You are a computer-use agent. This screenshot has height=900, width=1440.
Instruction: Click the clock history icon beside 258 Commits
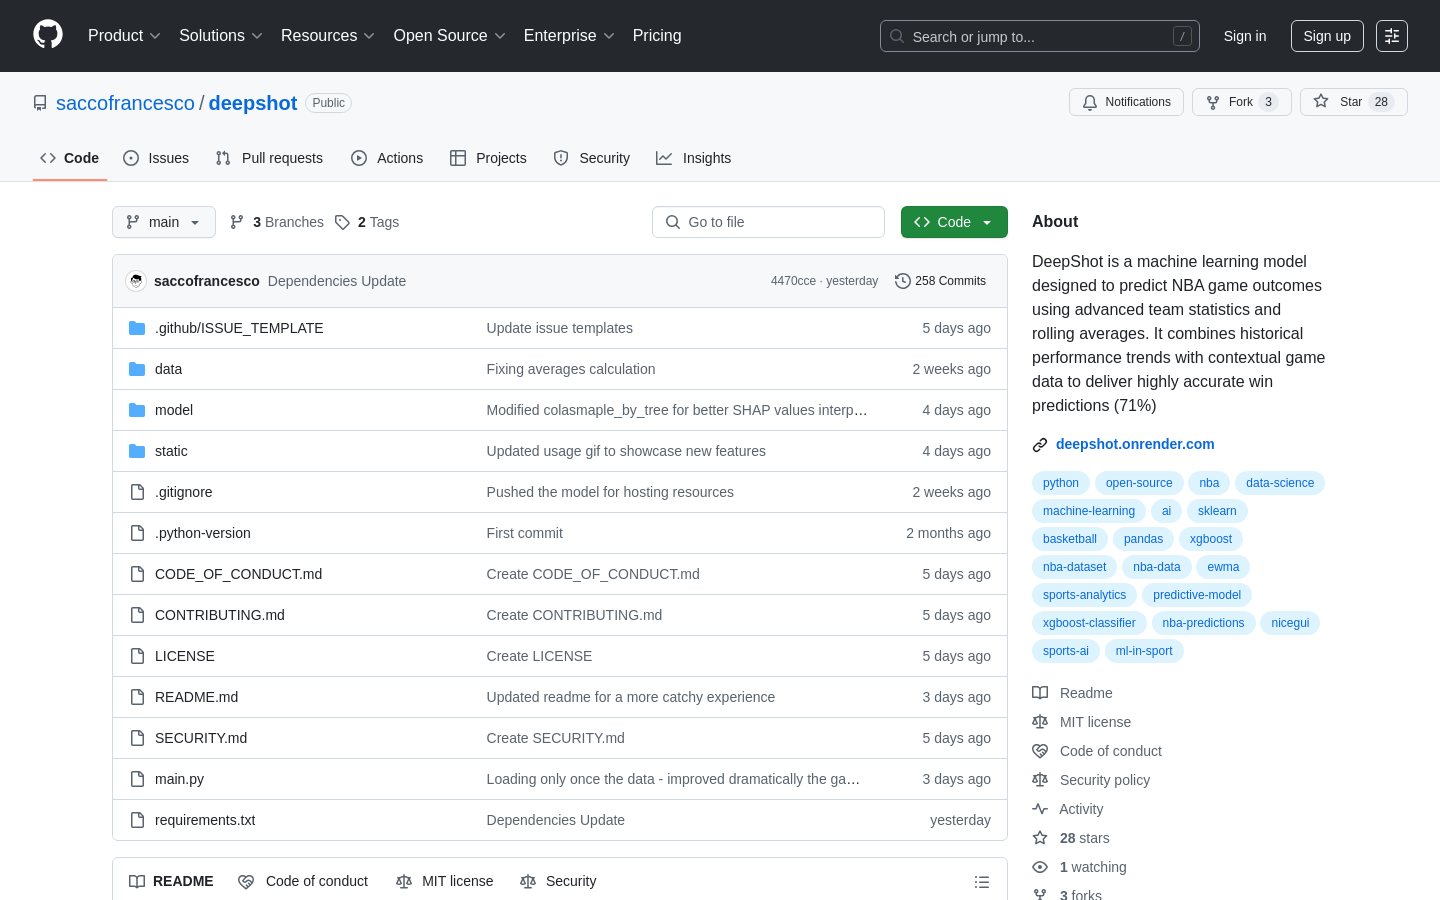pyautogui.click(x=903, y=281)
